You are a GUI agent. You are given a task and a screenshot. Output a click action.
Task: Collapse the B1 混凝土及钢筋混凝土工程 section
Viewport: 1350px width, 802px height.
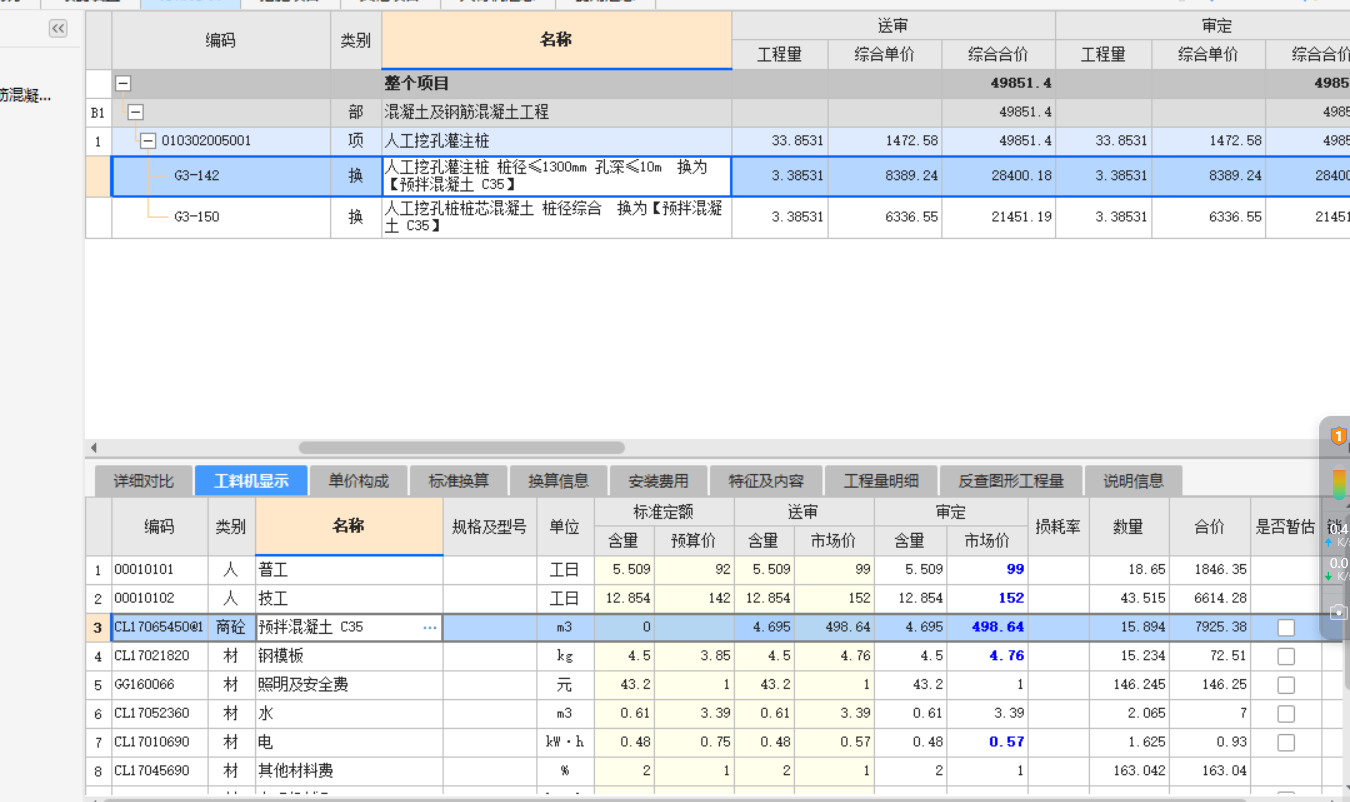(136, 113)
